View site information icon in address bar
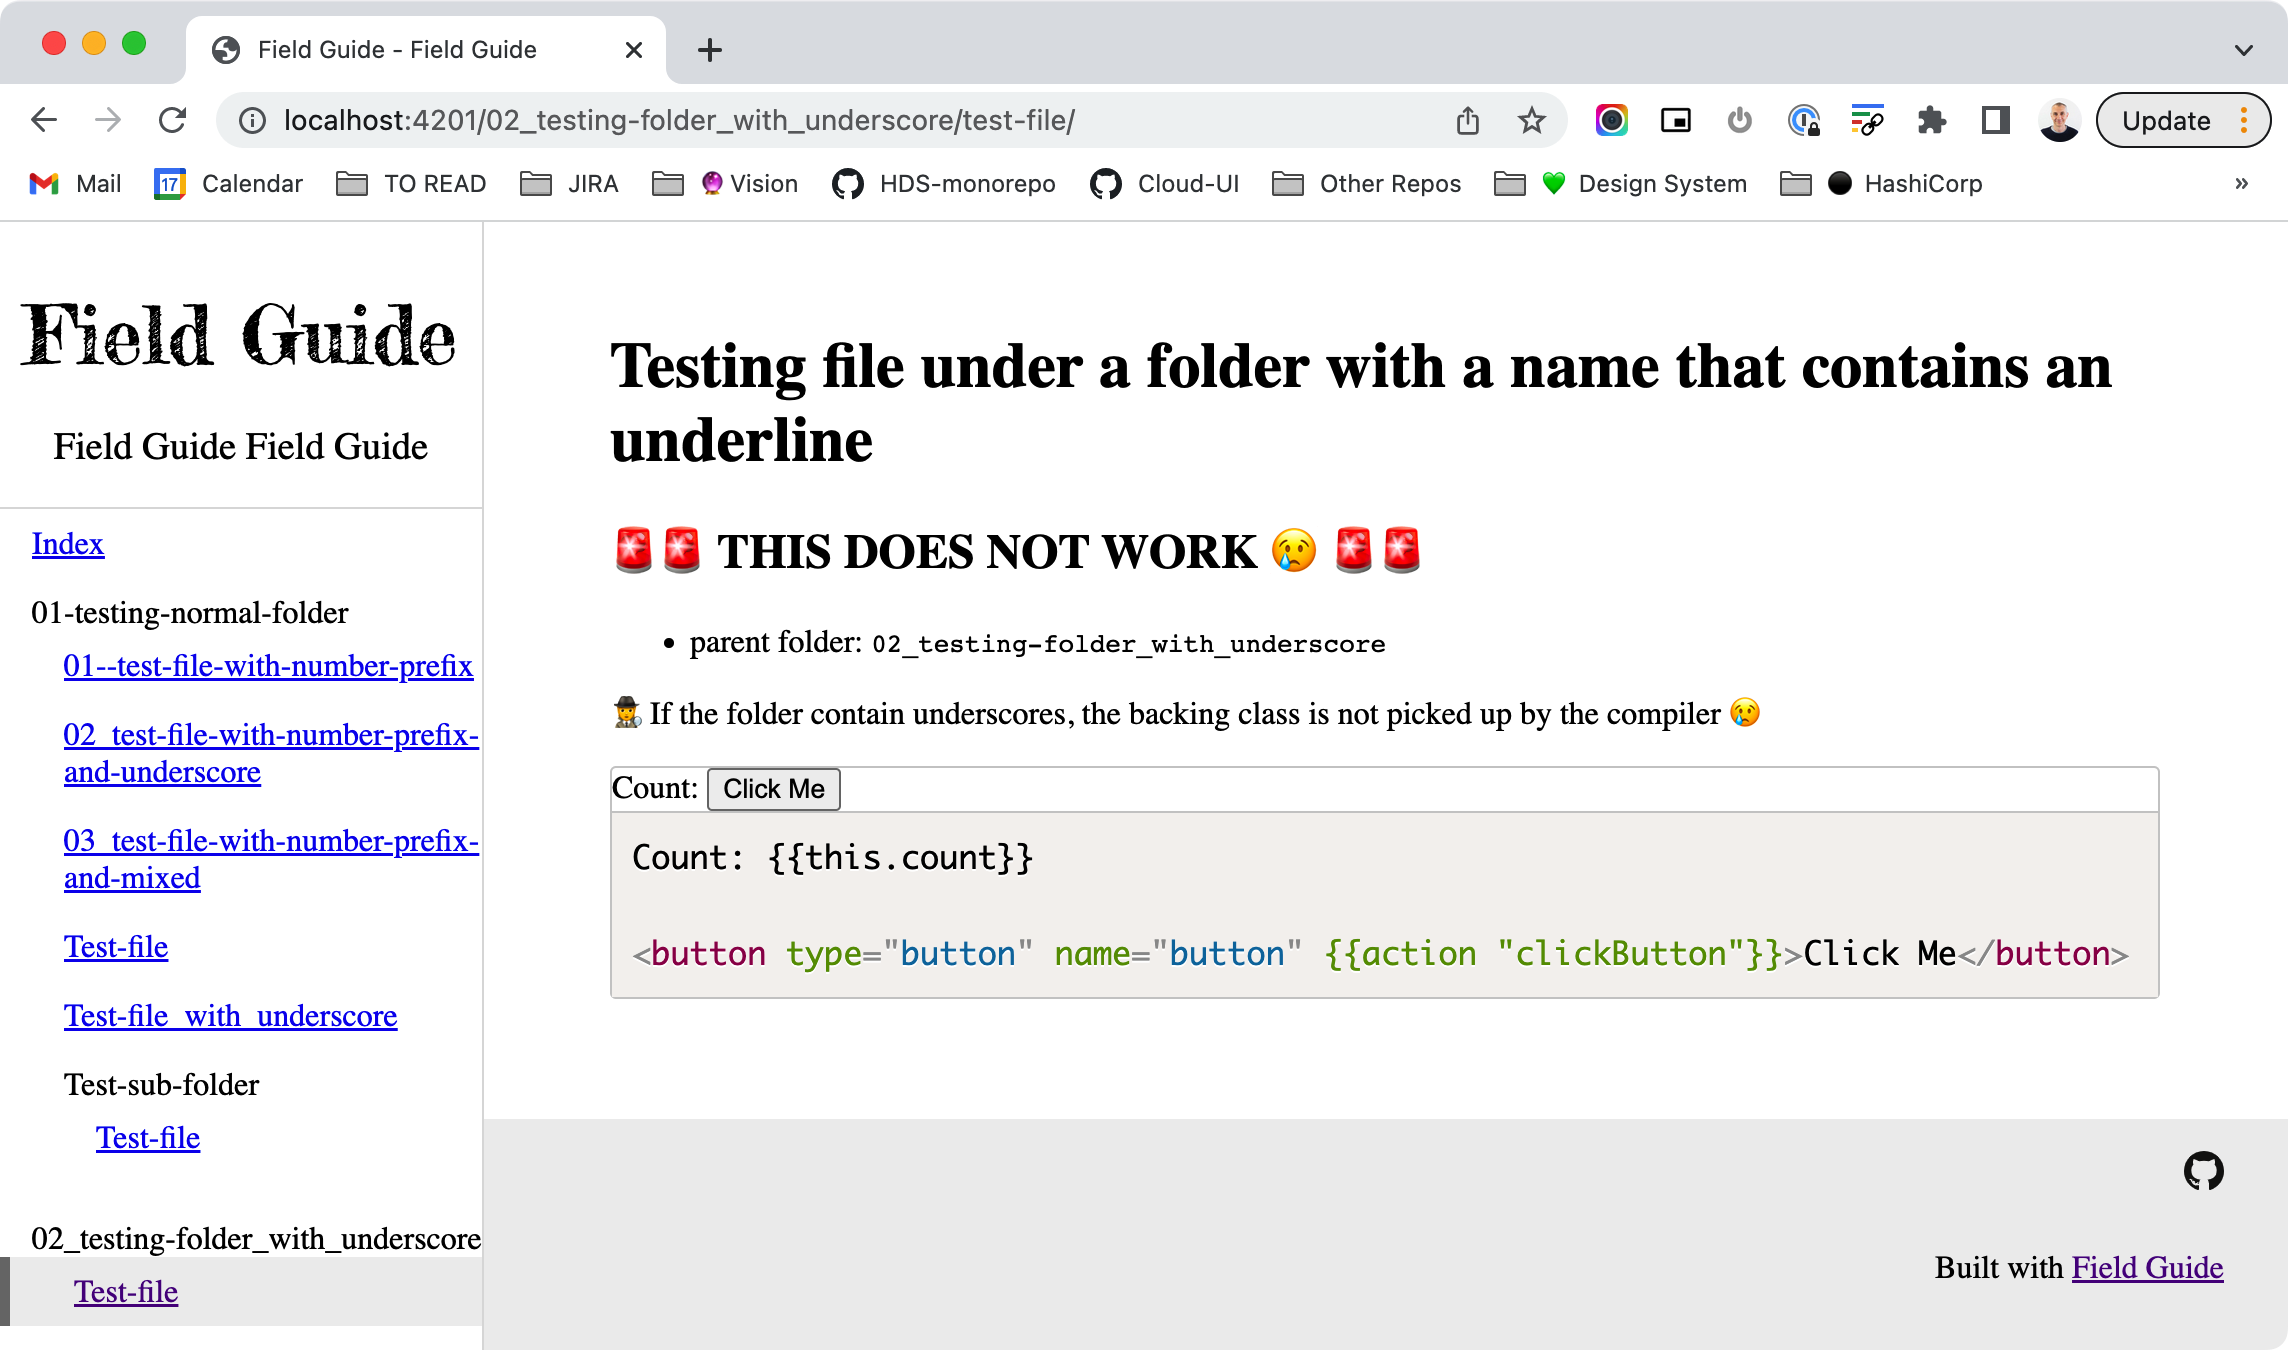This screenshot has width=2288, height=1350. [x=252, y=121]
